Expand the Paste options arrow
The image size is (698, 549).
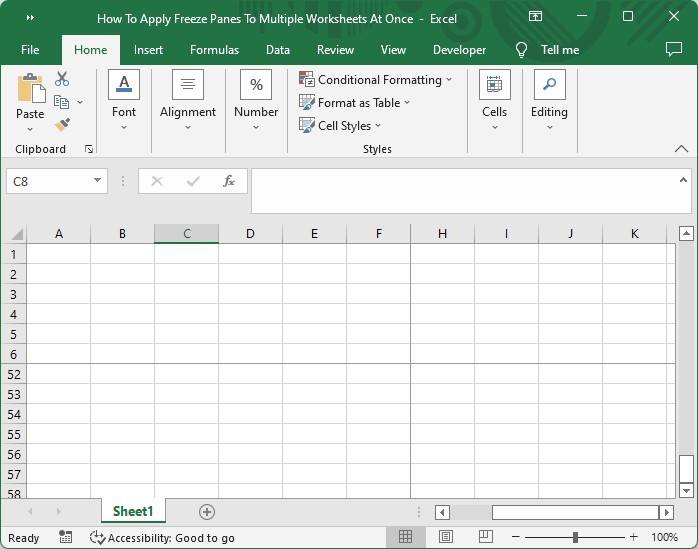click(30, 130)
